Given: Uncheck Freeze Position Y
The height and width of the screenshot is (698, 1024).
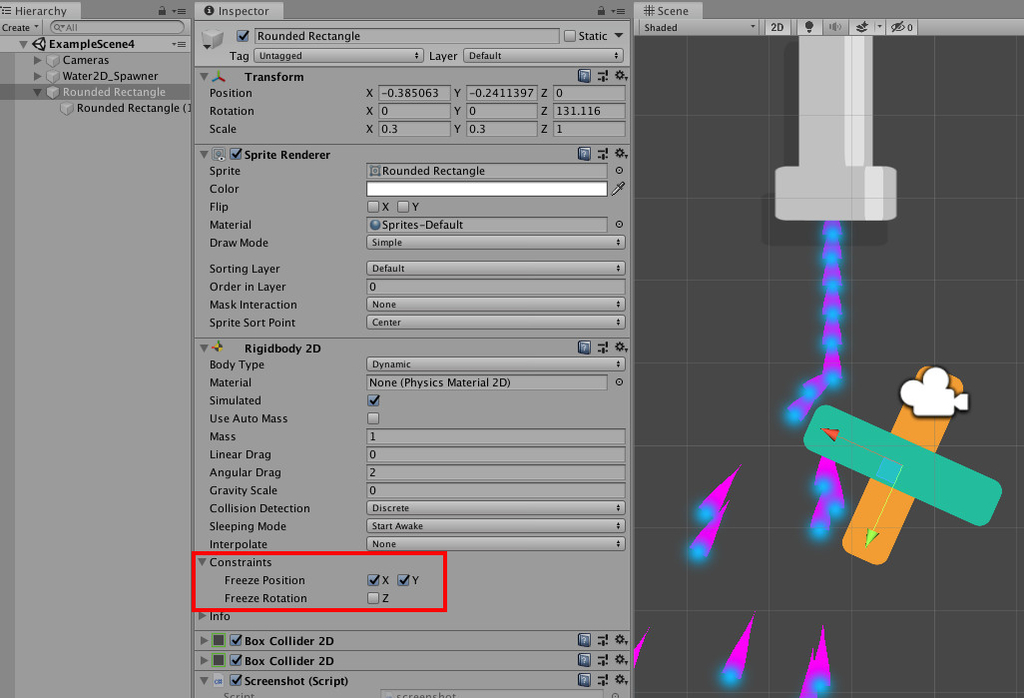Looking at the screenshot, I should [x=403, y=580].
